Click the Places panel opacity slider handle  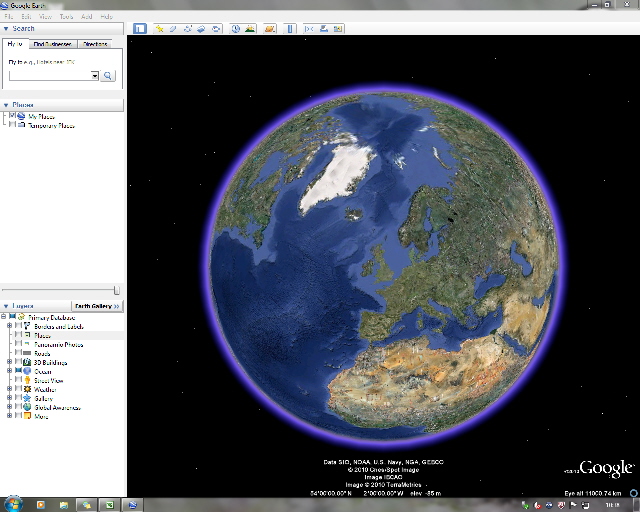[x=116, y=290]
